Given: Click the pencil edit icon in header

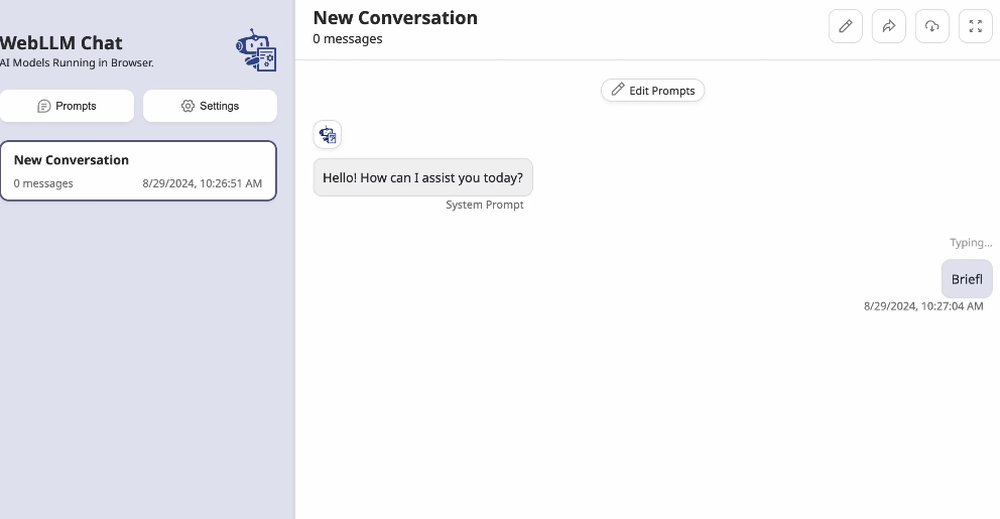Looking at the screenshot, I should 845,26.
